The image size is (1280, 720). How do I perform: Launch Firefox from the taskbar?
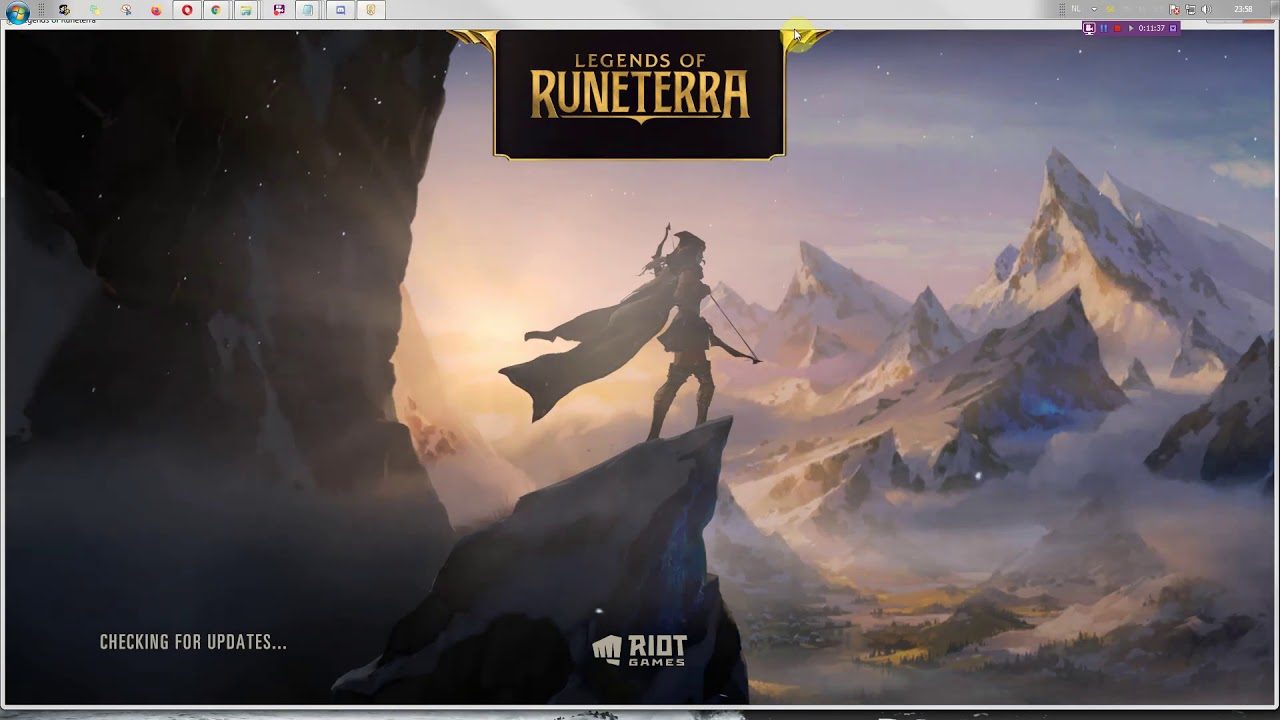[x=156, y=10]
